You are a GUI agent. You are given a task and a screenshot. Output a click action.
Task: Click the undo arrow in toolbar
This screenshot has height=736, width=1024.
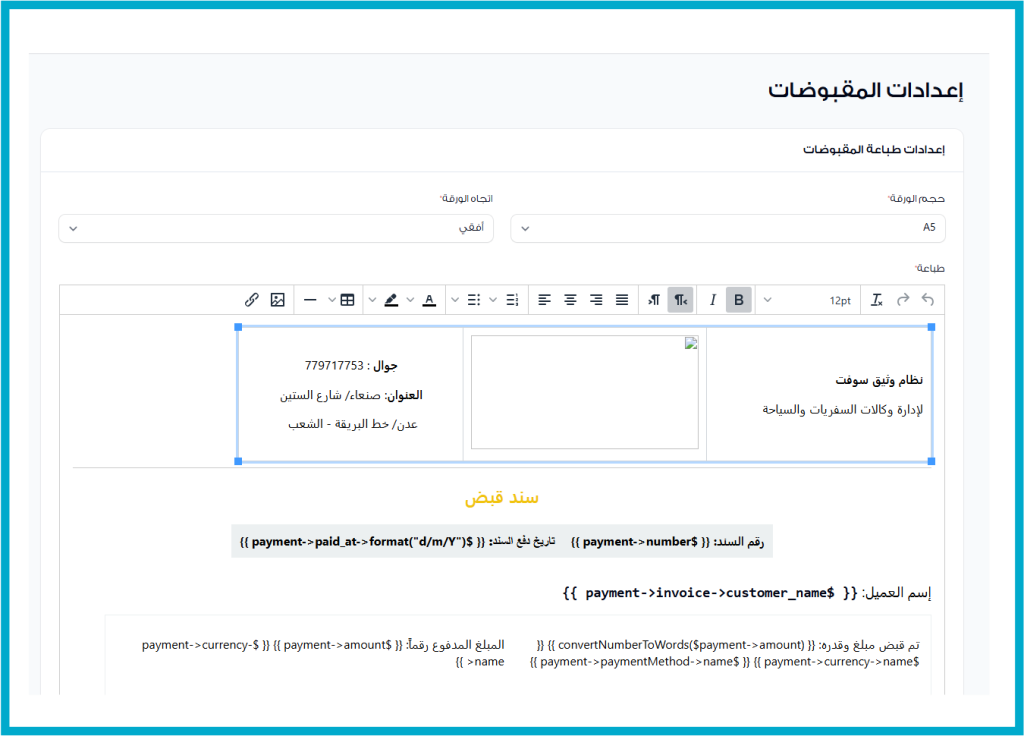(x=928, y=300)
